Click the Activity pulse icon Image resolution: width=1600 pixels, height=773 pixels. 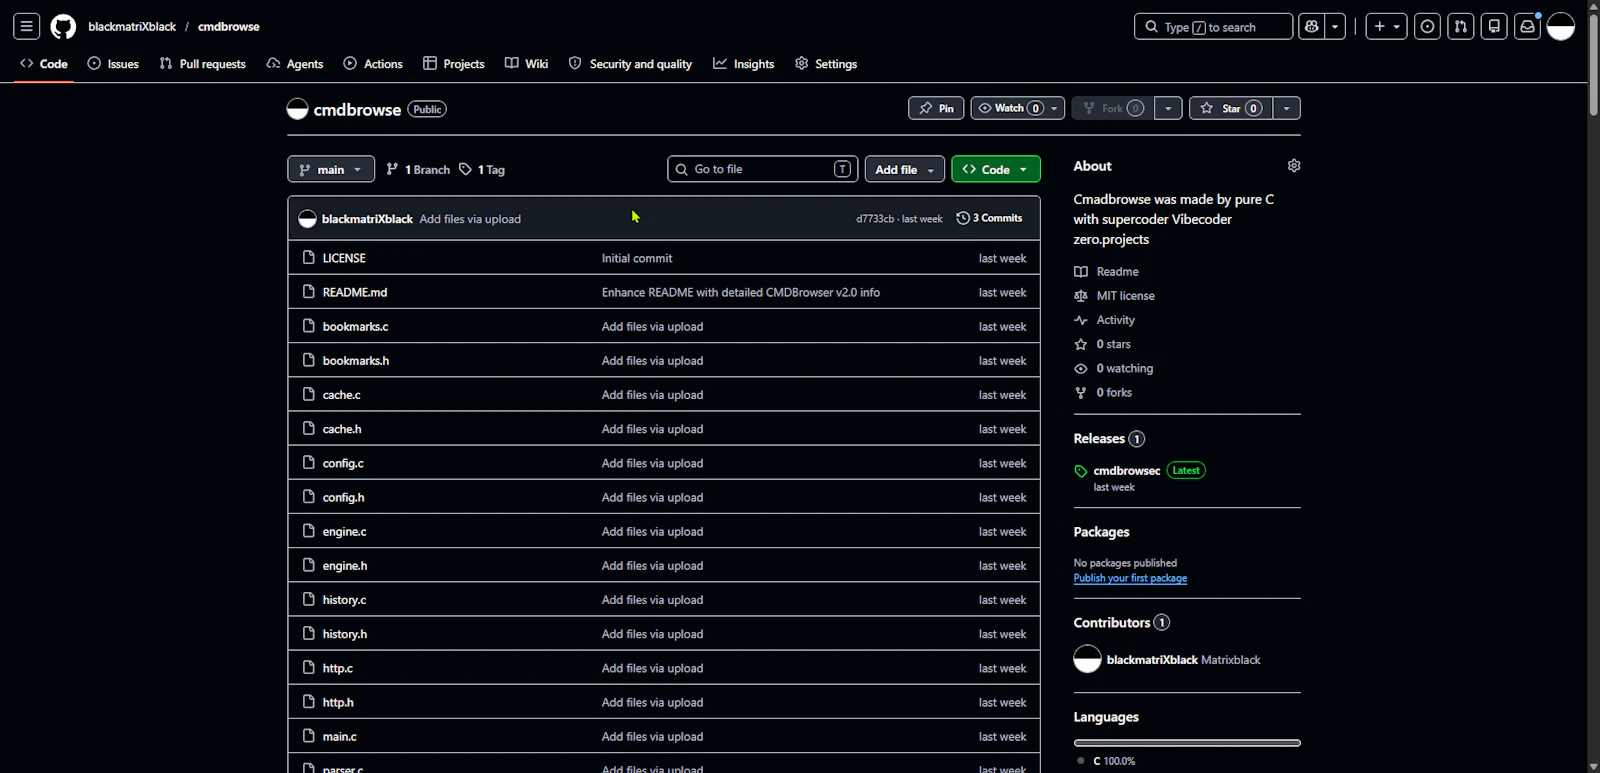(1081, 320)
